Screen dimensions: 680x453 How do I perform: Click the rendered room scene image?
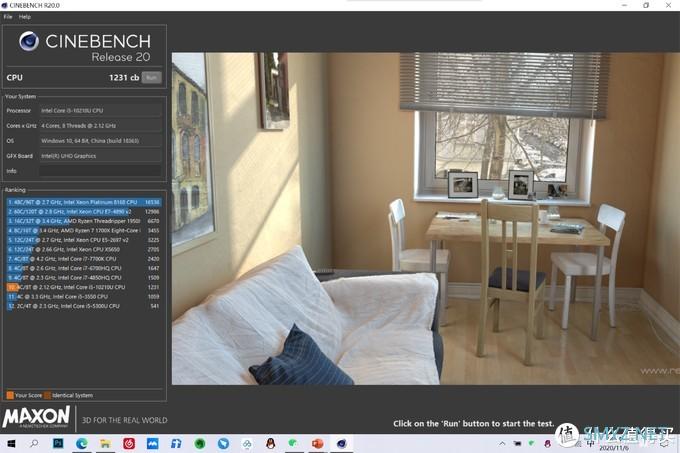425,219
